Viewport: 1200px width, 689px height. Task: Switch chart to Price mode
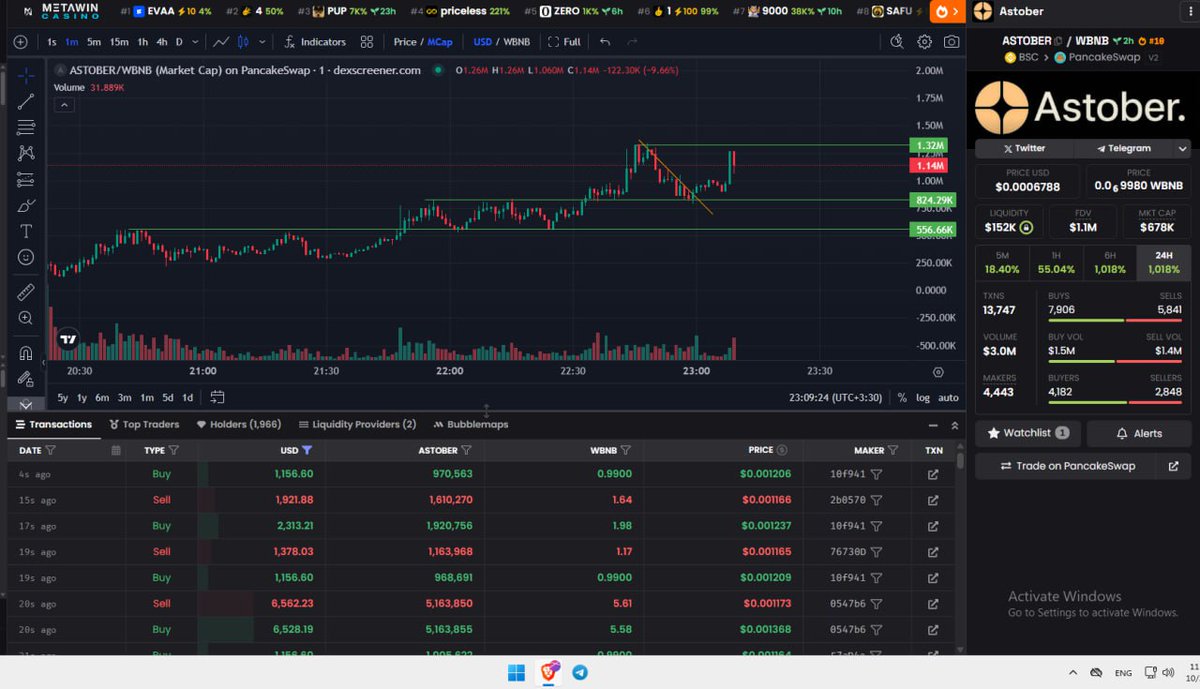(405, 42)
